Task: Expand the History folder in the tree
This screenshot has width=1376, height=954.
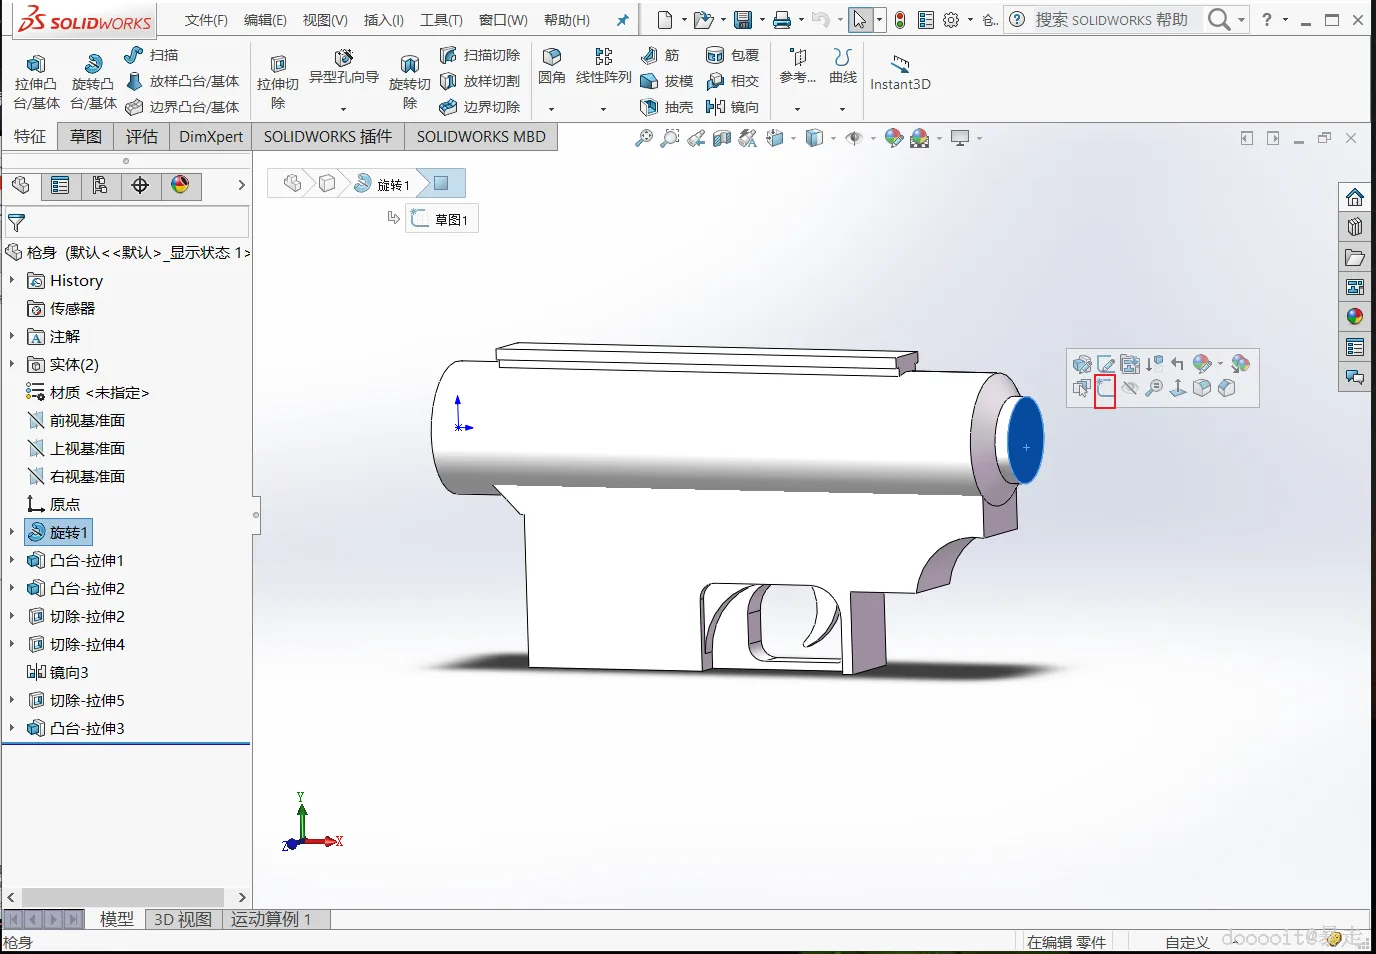Action: point(12,280)
